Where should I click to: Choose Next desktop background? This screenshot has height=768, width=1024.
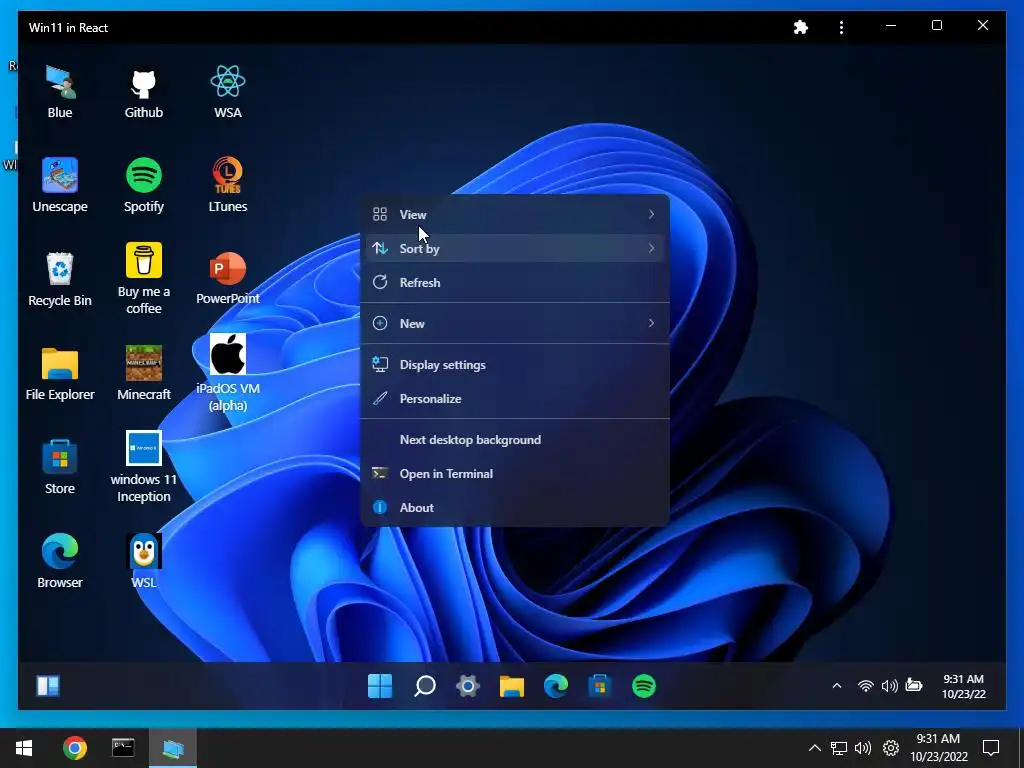pos(515,440)
